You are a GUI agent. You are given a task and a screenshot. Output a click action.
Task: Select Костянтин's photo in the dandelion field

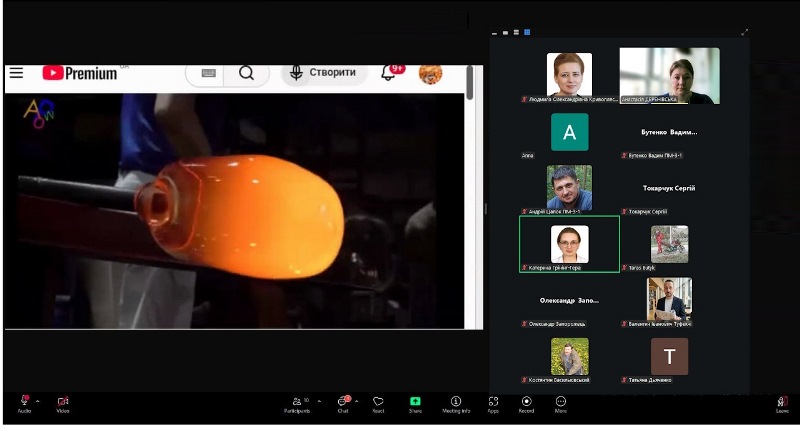click(569, 356)
